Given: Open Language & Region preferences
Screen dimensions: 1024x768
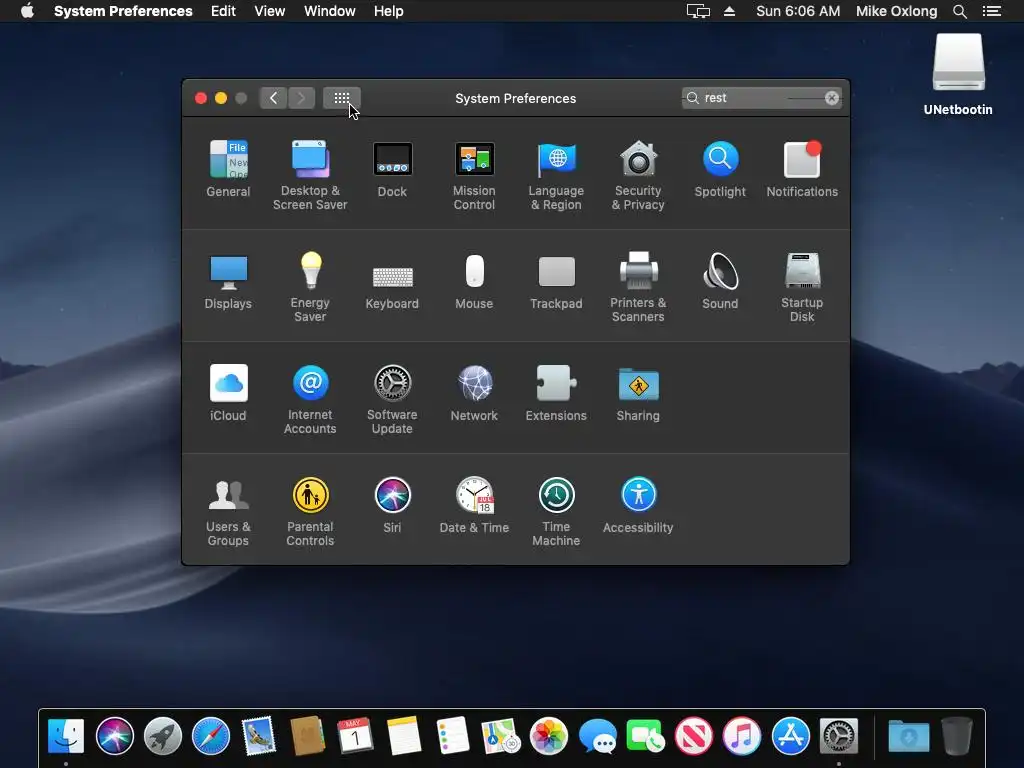Looking at the screenshot, I should point(556,175).
